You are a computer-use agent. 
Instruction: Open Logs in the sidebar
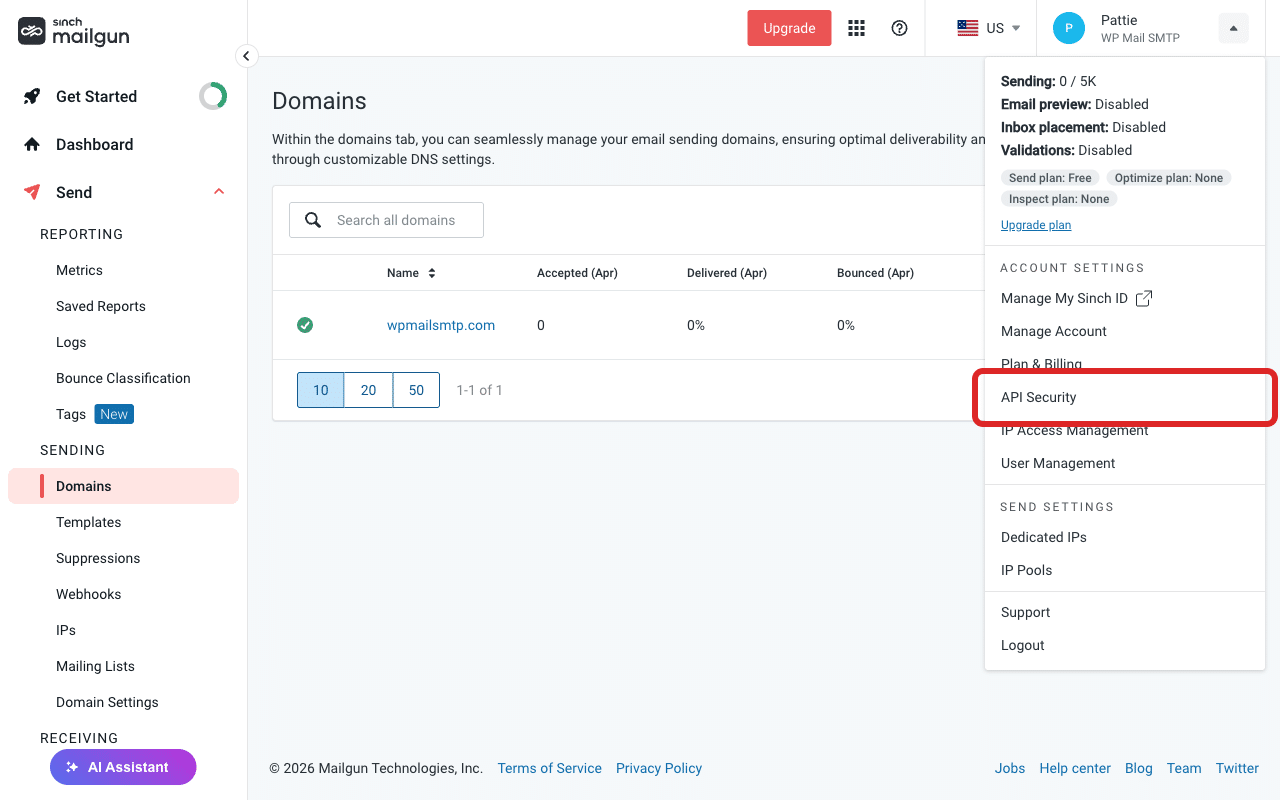(71, 342)
